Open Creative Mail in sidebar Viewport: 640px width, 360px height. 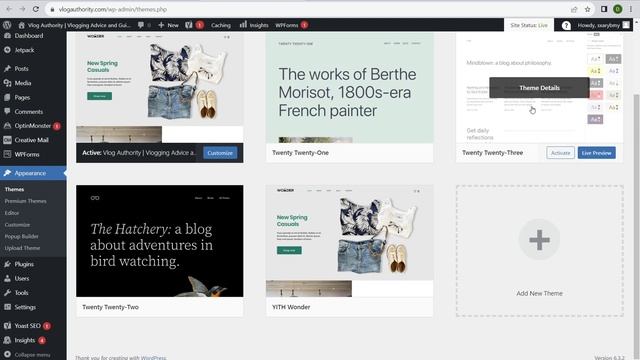tap(31, 140)
